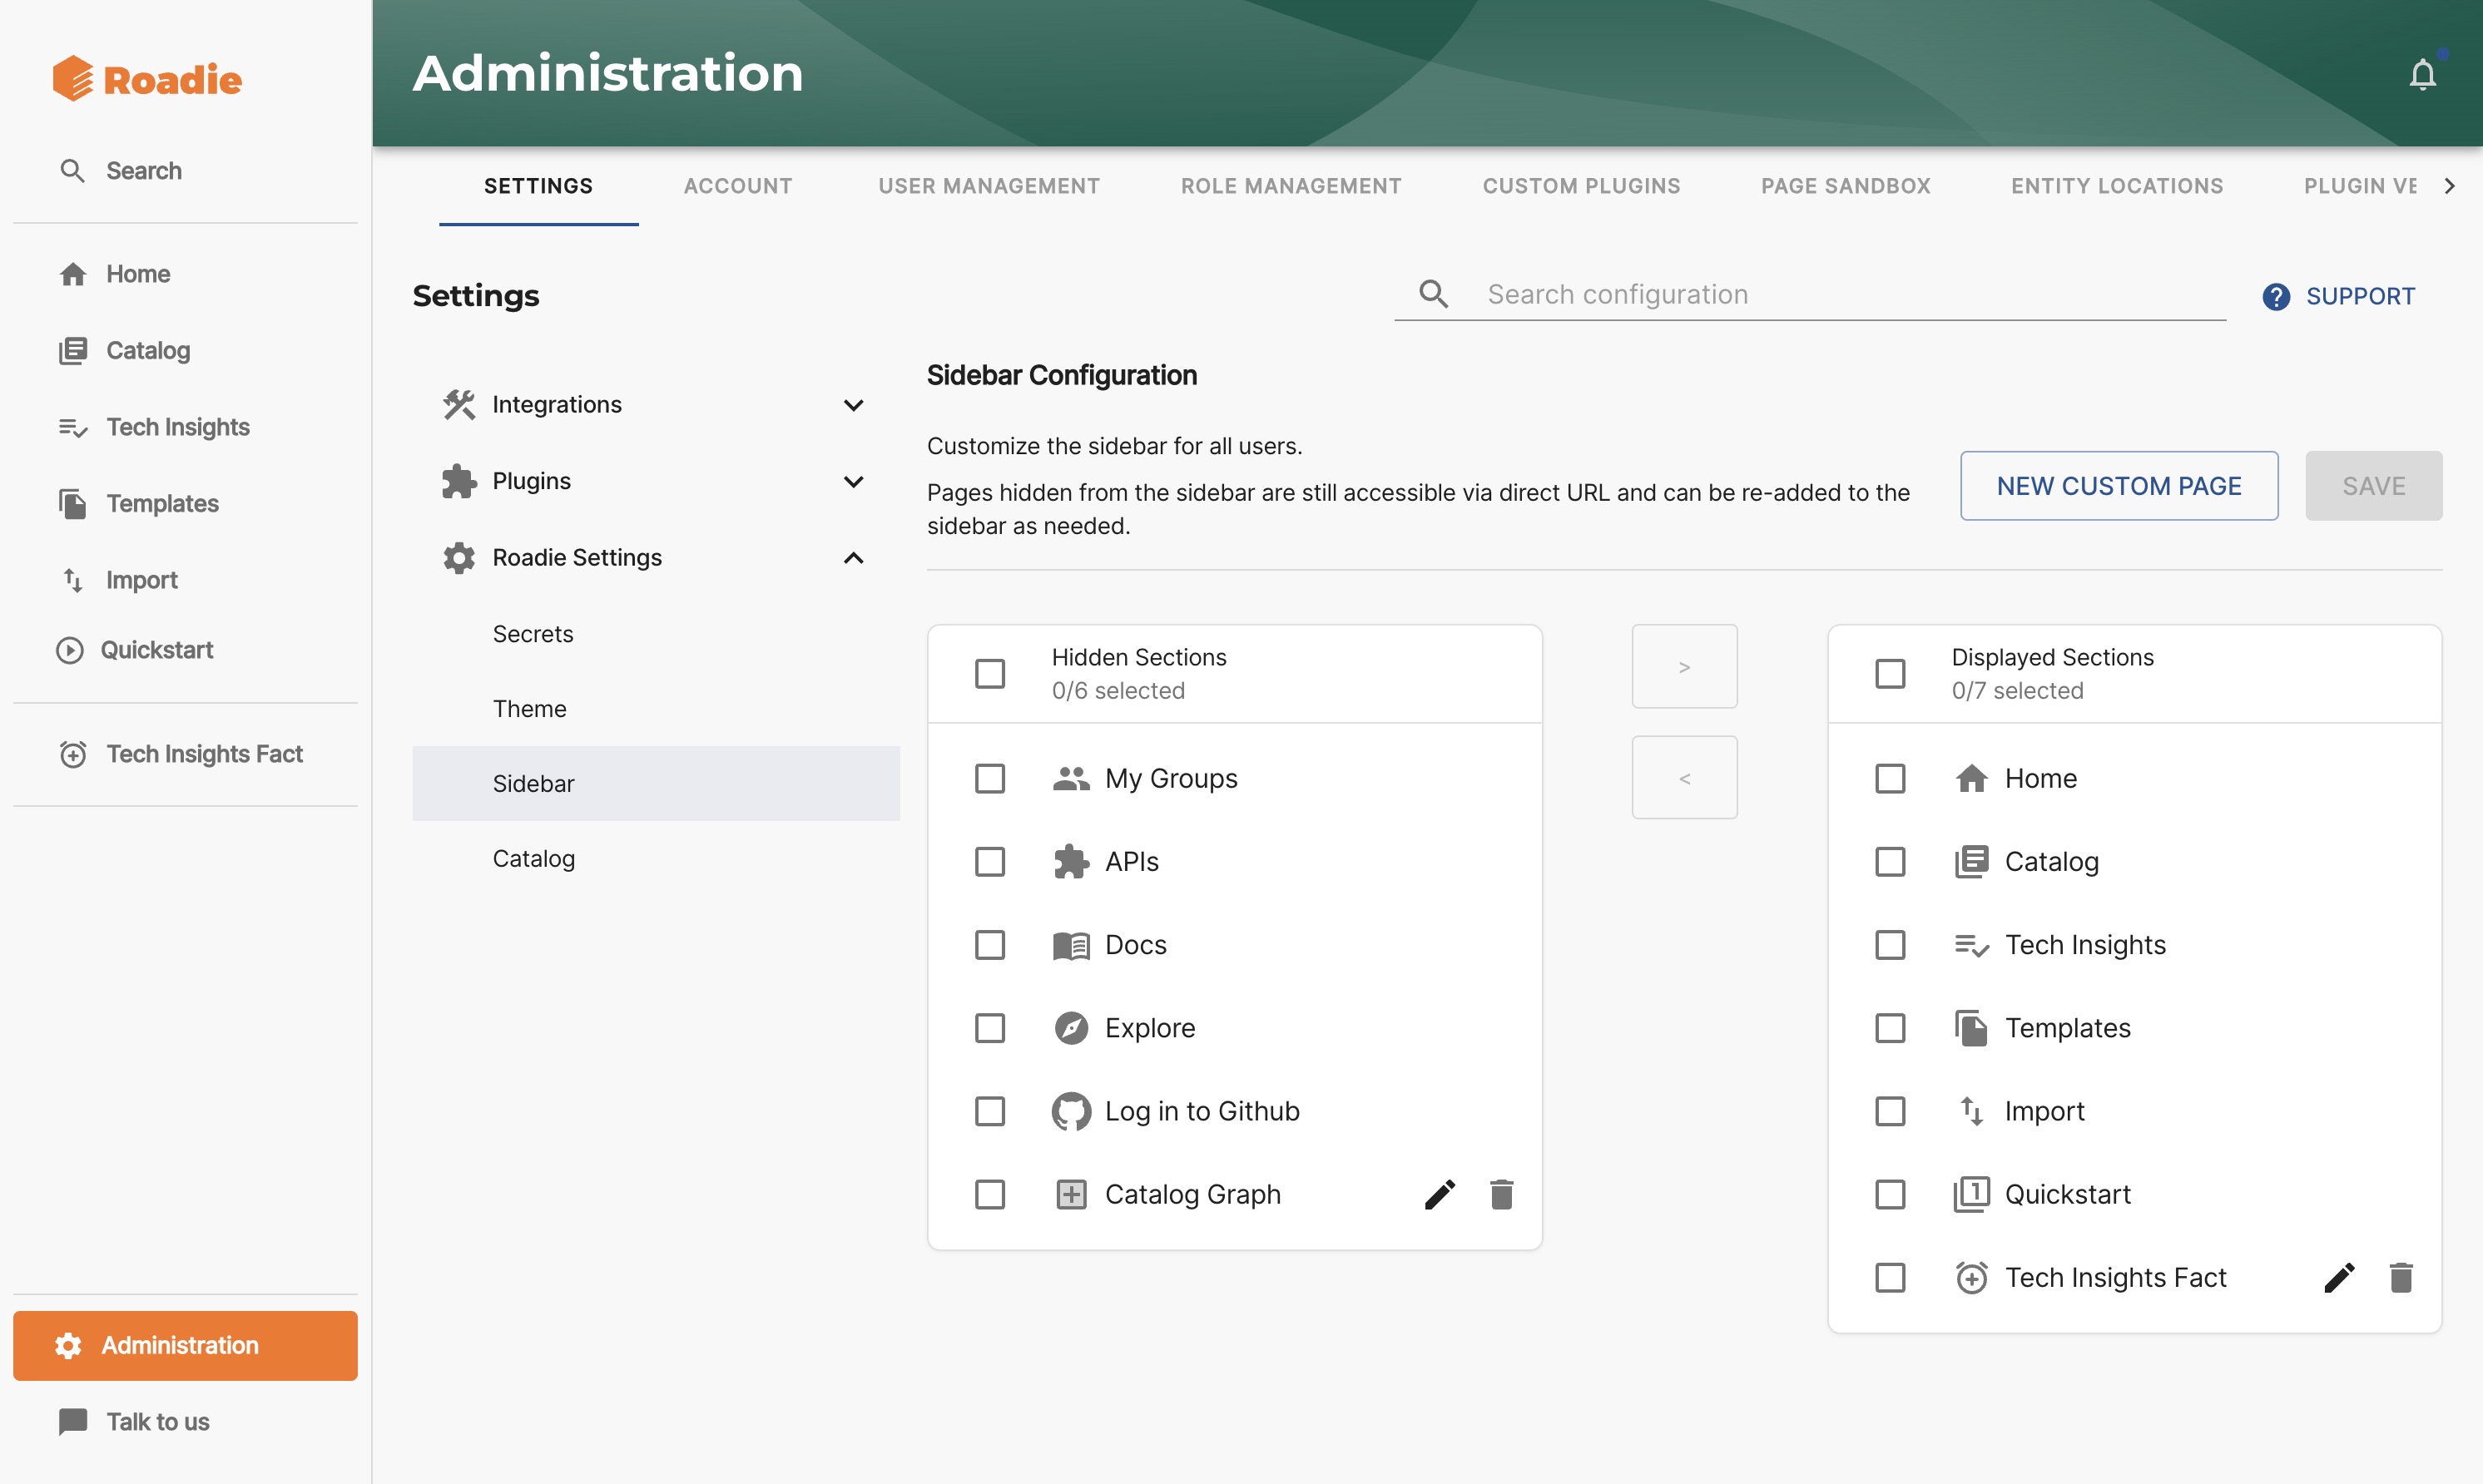This screenshot has height=1484, width=2483.
Task: Select the Catalog icon in the sidebar
Action: tap(73, 350)
